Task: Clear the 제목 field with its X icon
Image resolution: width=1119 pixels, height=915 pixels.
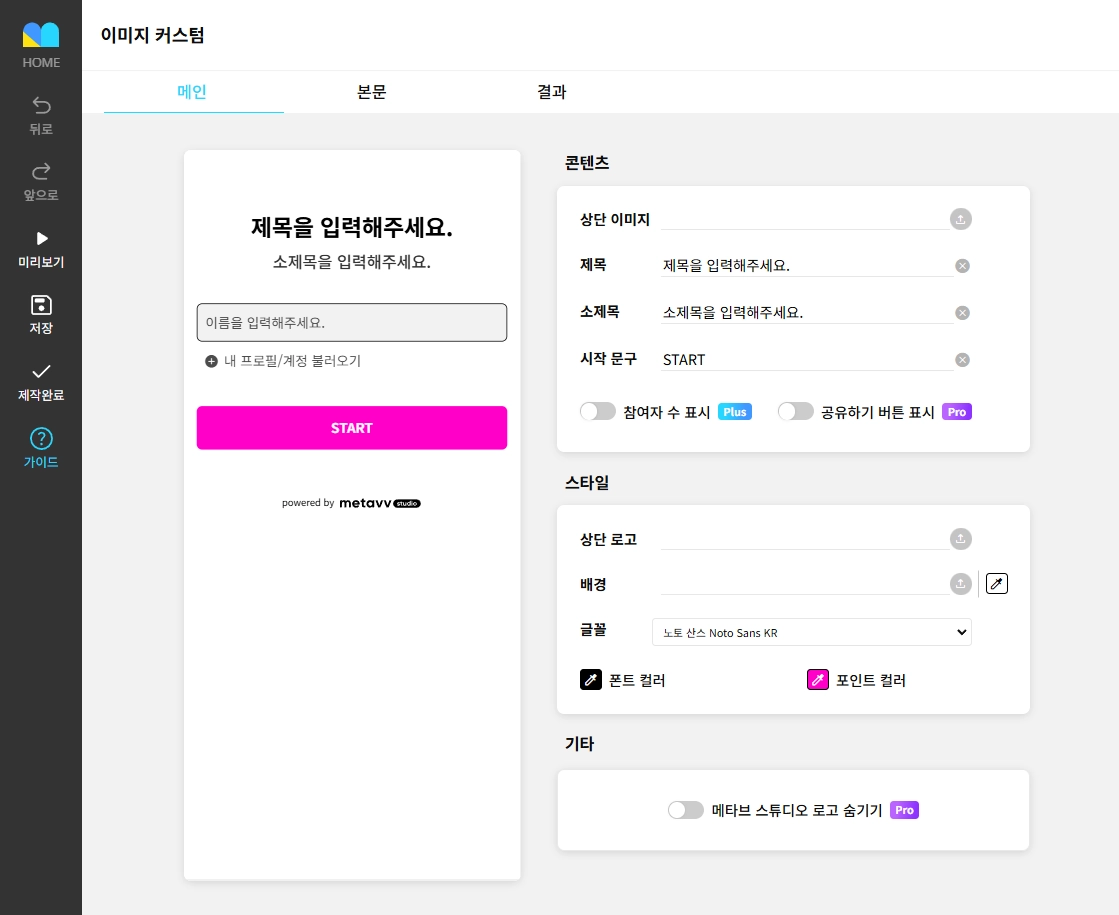Action: (963, 266)
